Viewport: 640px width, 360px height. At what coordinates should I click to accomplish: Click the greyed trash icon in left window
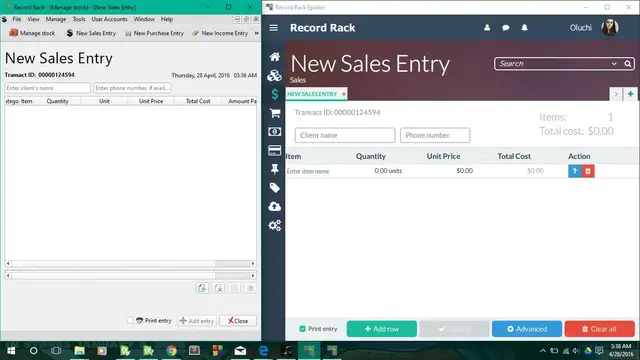251,288
